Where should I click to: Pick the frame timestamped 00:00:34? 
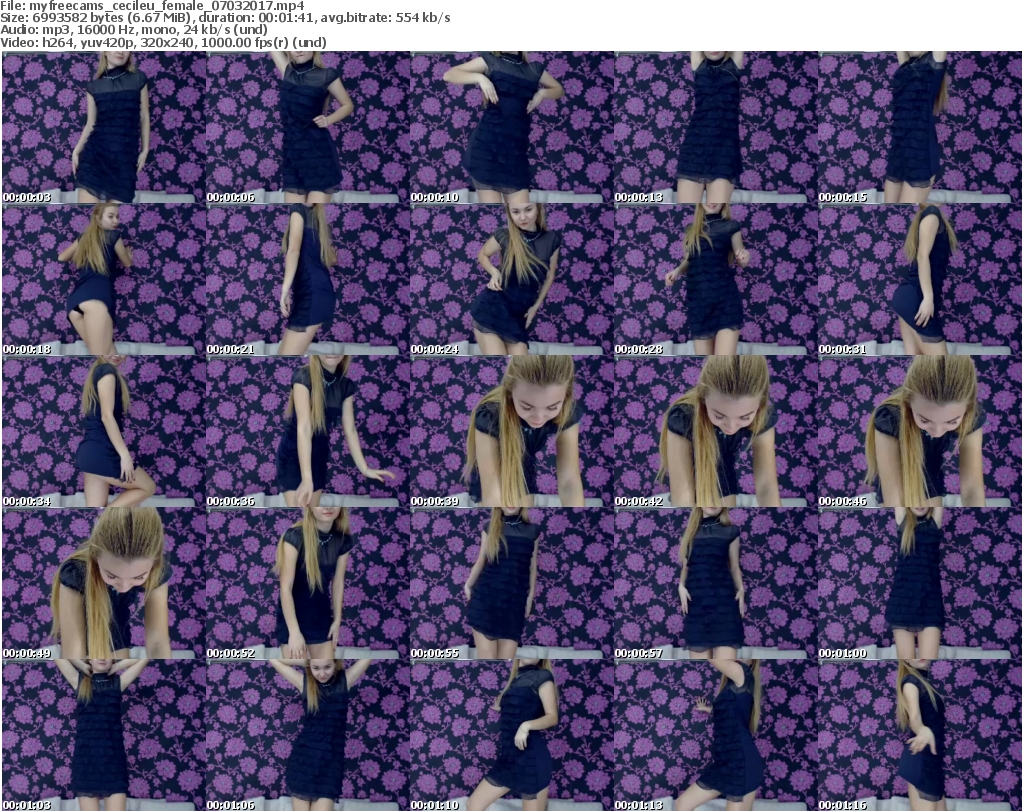coord(104,432)
